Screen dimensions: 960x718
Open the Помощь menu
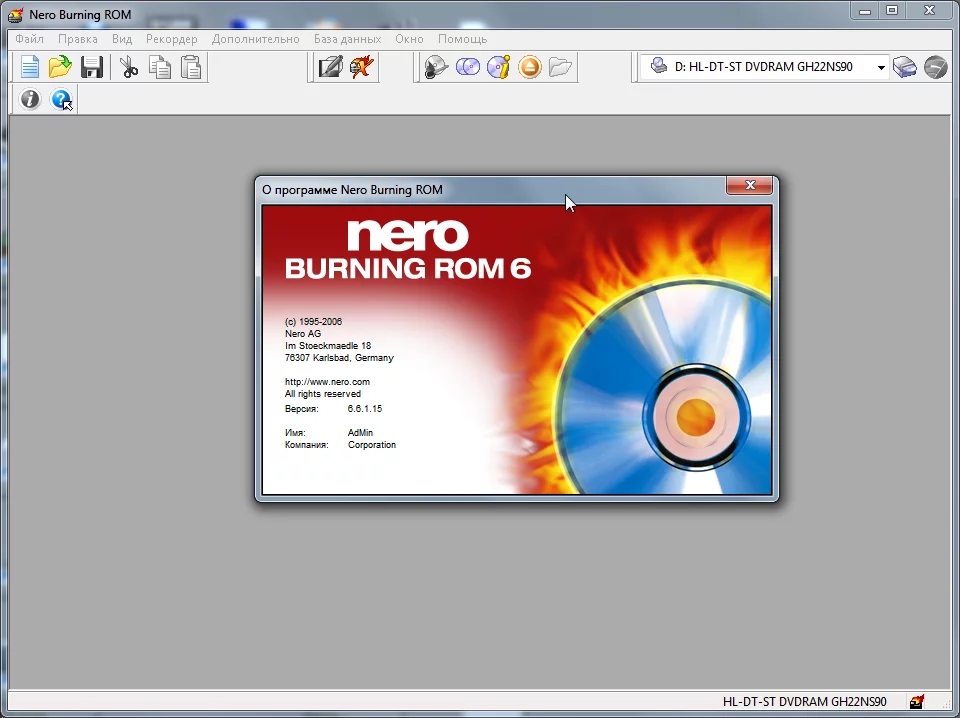pos(462,39)
